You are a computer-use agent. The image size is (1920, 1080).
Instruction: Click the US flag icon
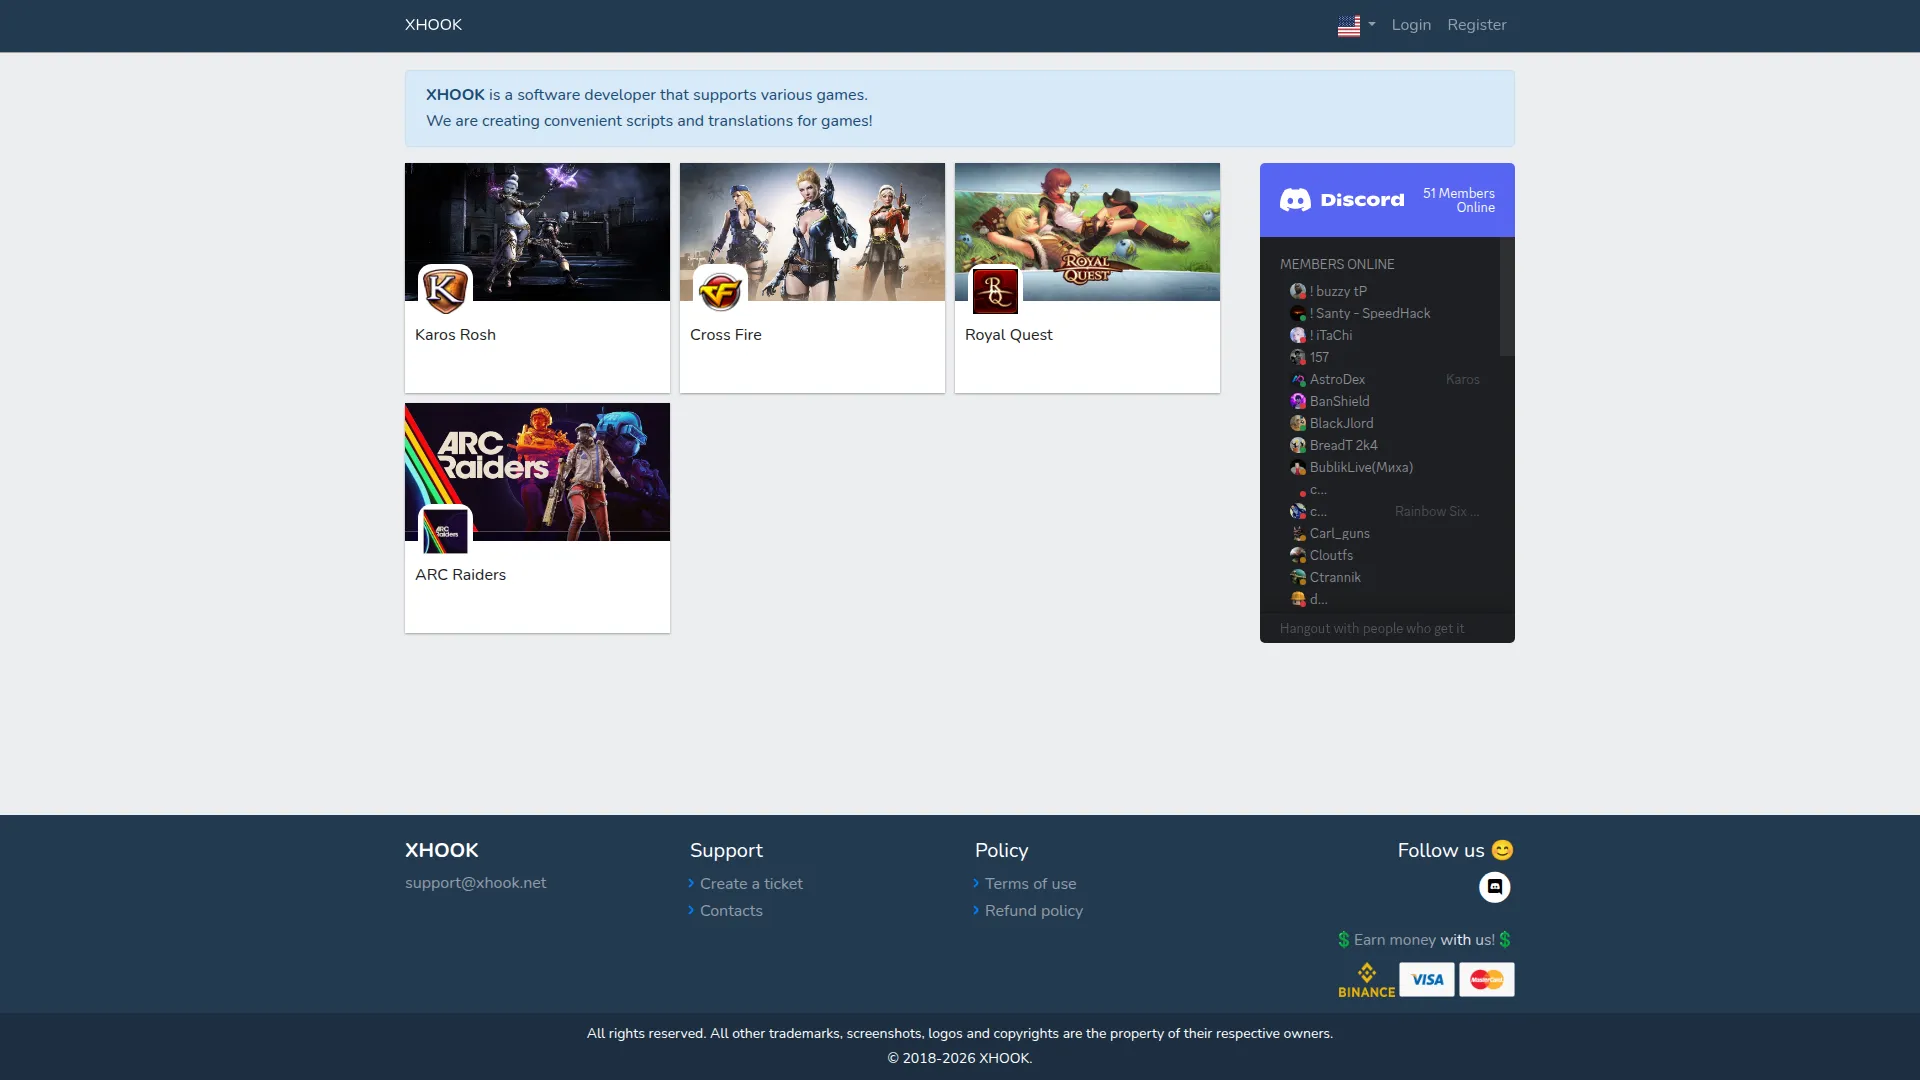tap(1349, 25)
